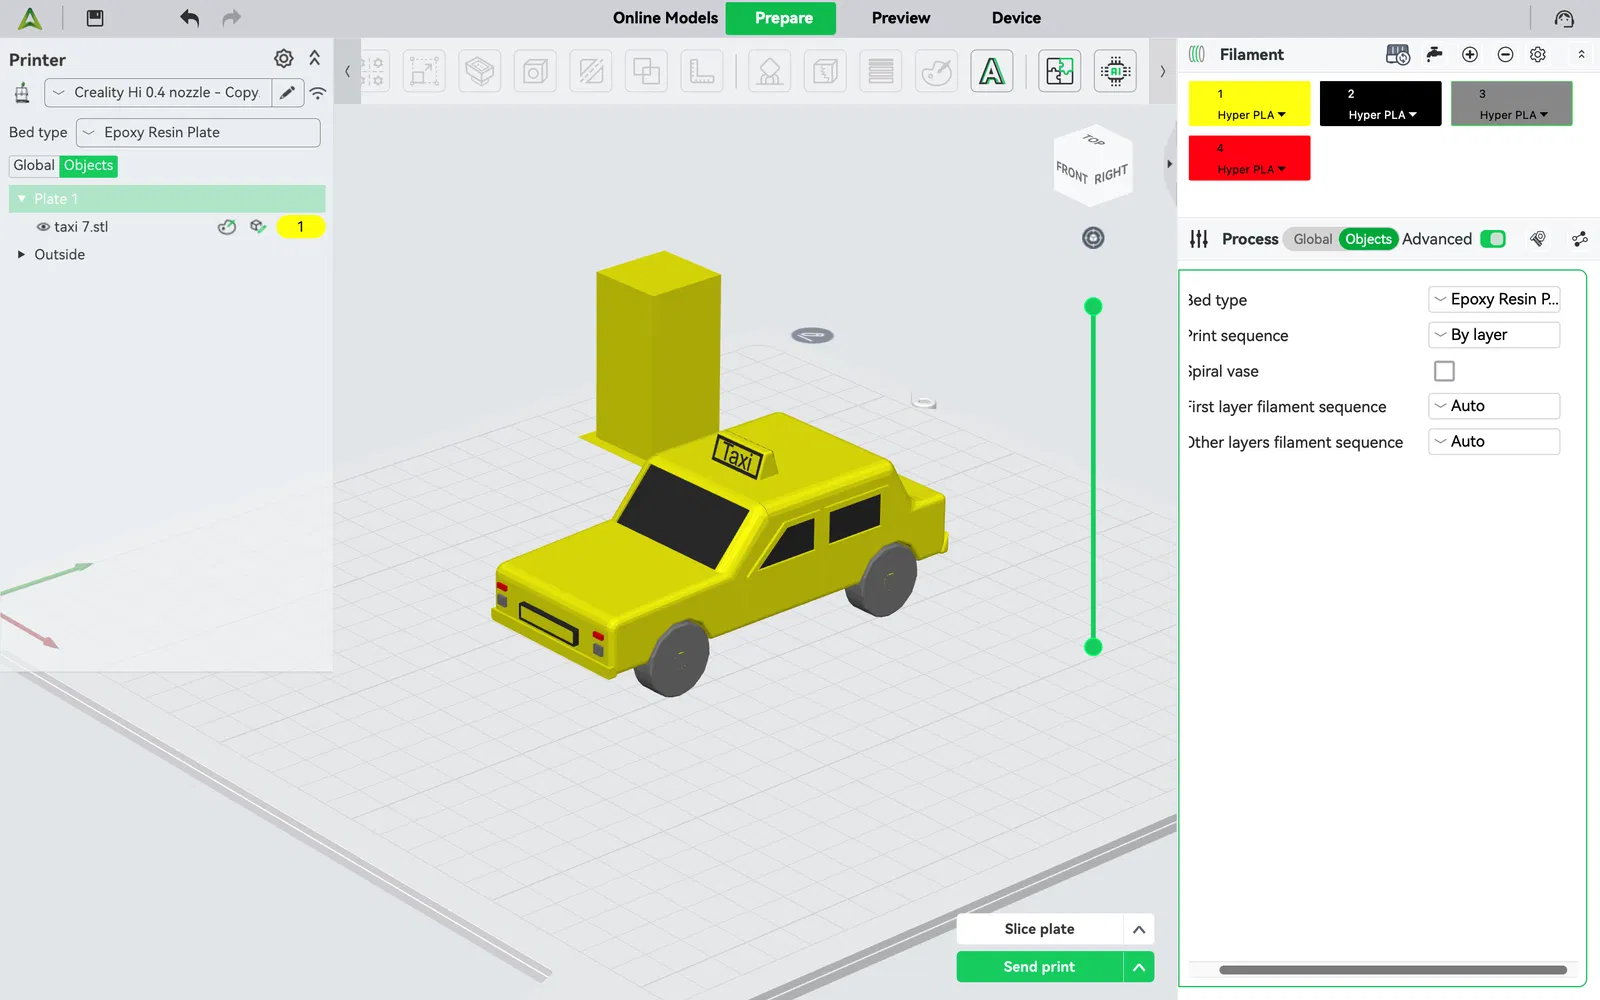Screen dimensions: 1600x1000
Task: Click the printer device icon beside the preset
Action: (x=22, y=93)
